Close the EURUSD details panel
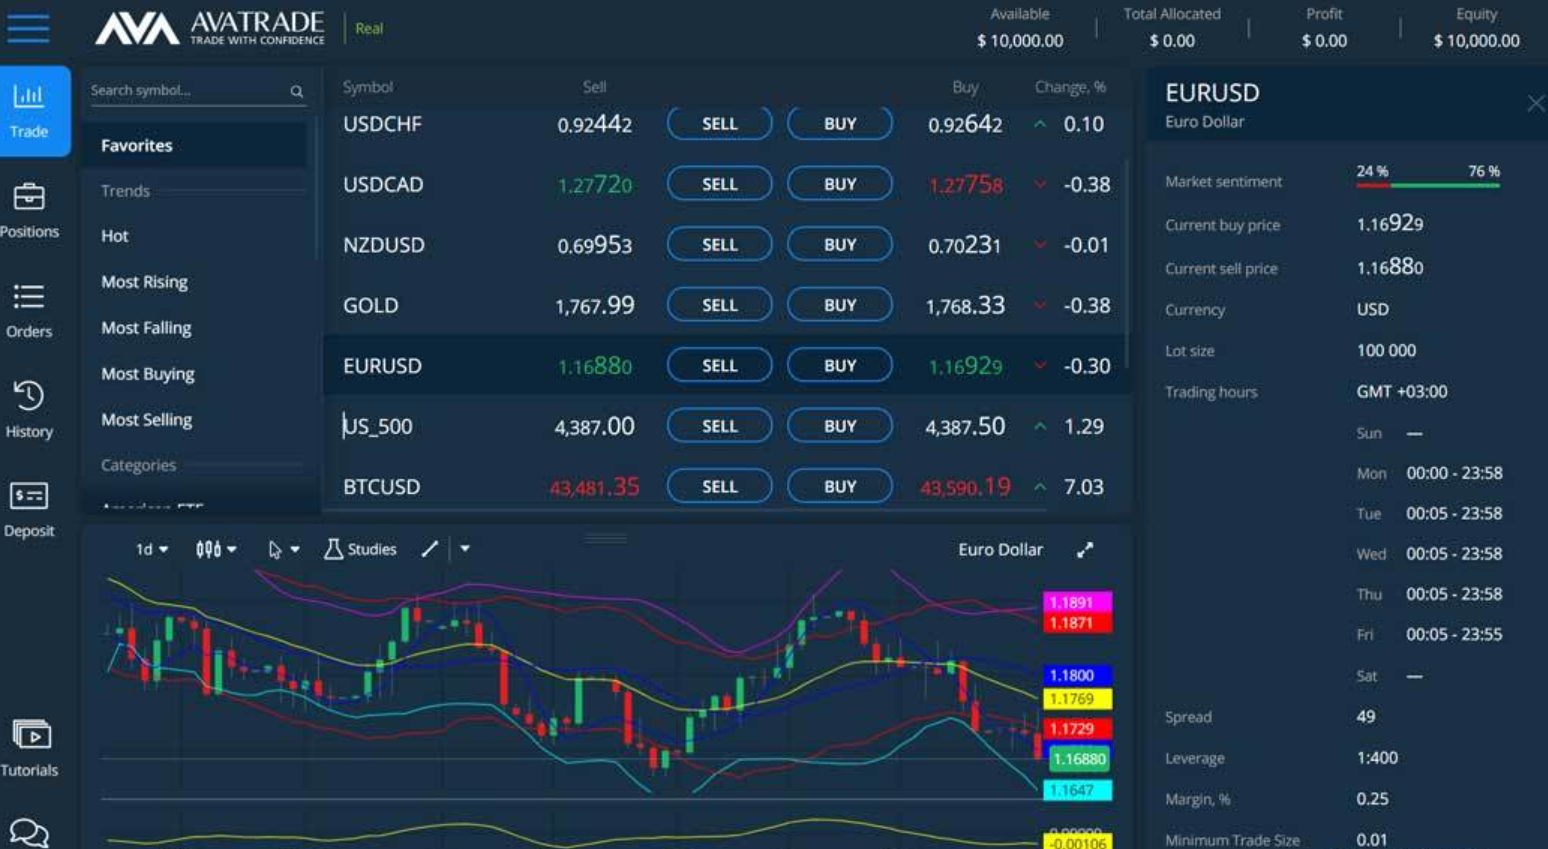1548x849 pixels. (x=1535, y=103)
